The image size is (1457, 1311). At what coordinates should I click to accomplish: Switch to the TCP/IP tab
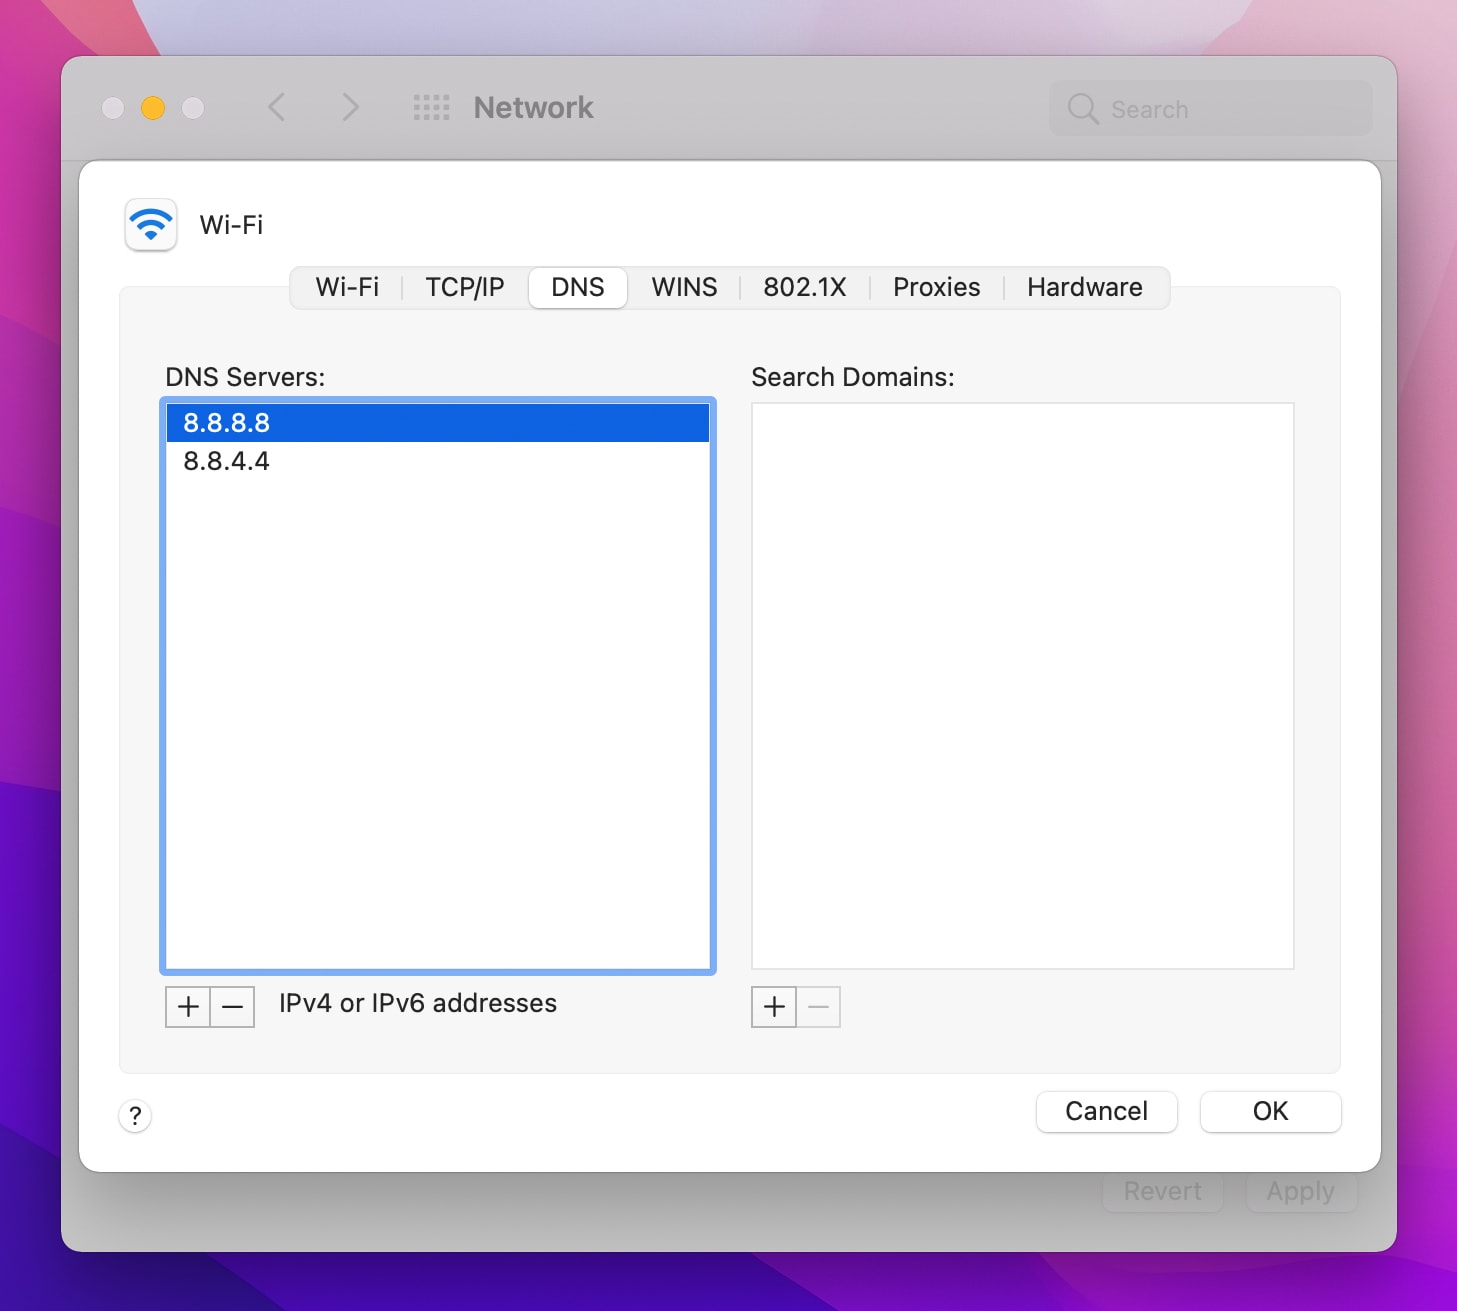463,287
